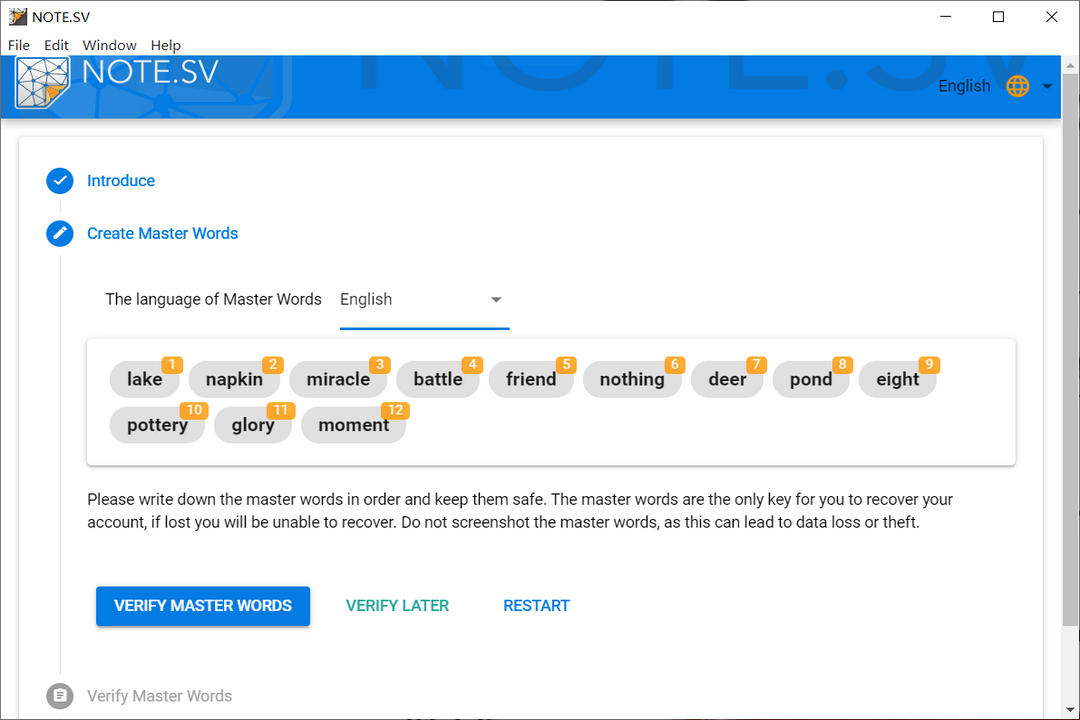Click the globe language icon

pos(1017,86)
